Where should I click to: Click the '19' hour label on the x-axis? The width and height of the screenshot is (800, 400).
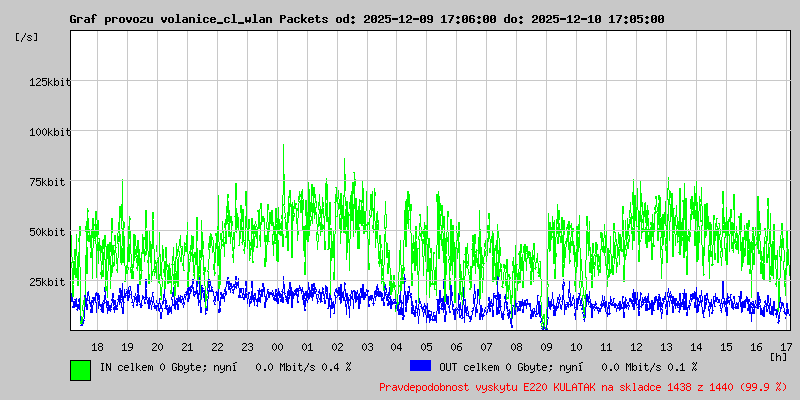tap(128, 347)
